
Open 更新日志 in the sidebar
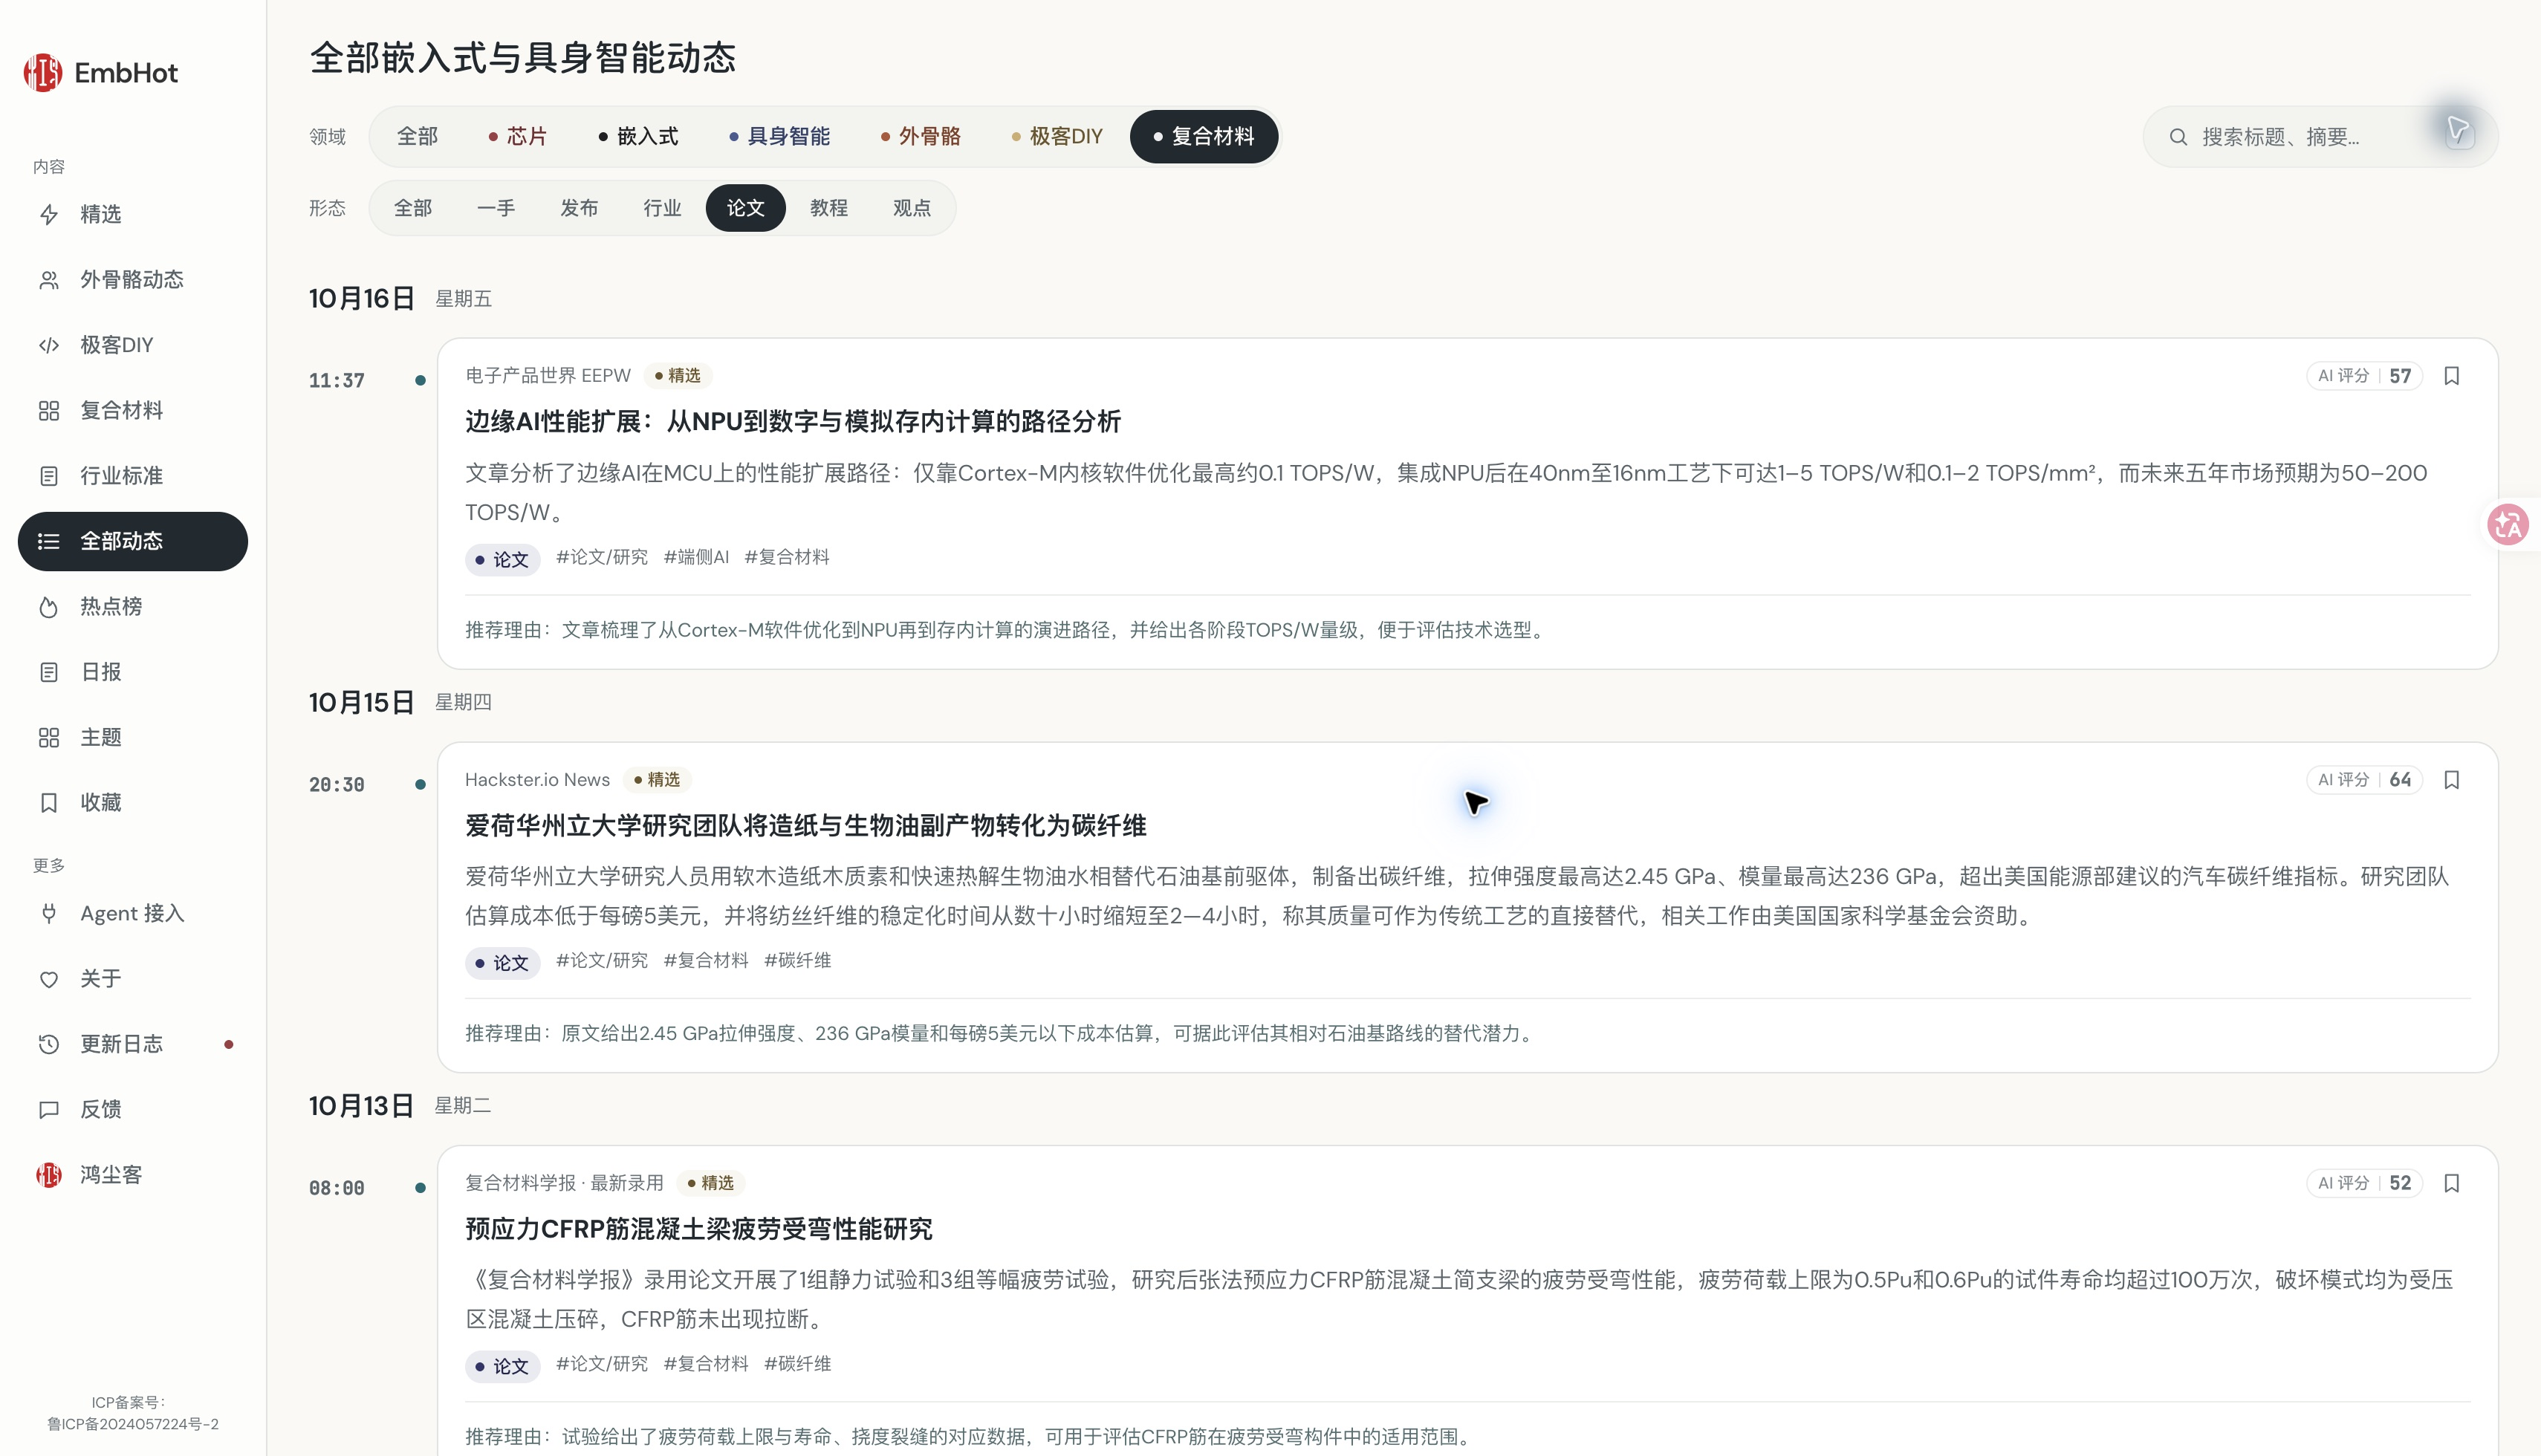132,1044
